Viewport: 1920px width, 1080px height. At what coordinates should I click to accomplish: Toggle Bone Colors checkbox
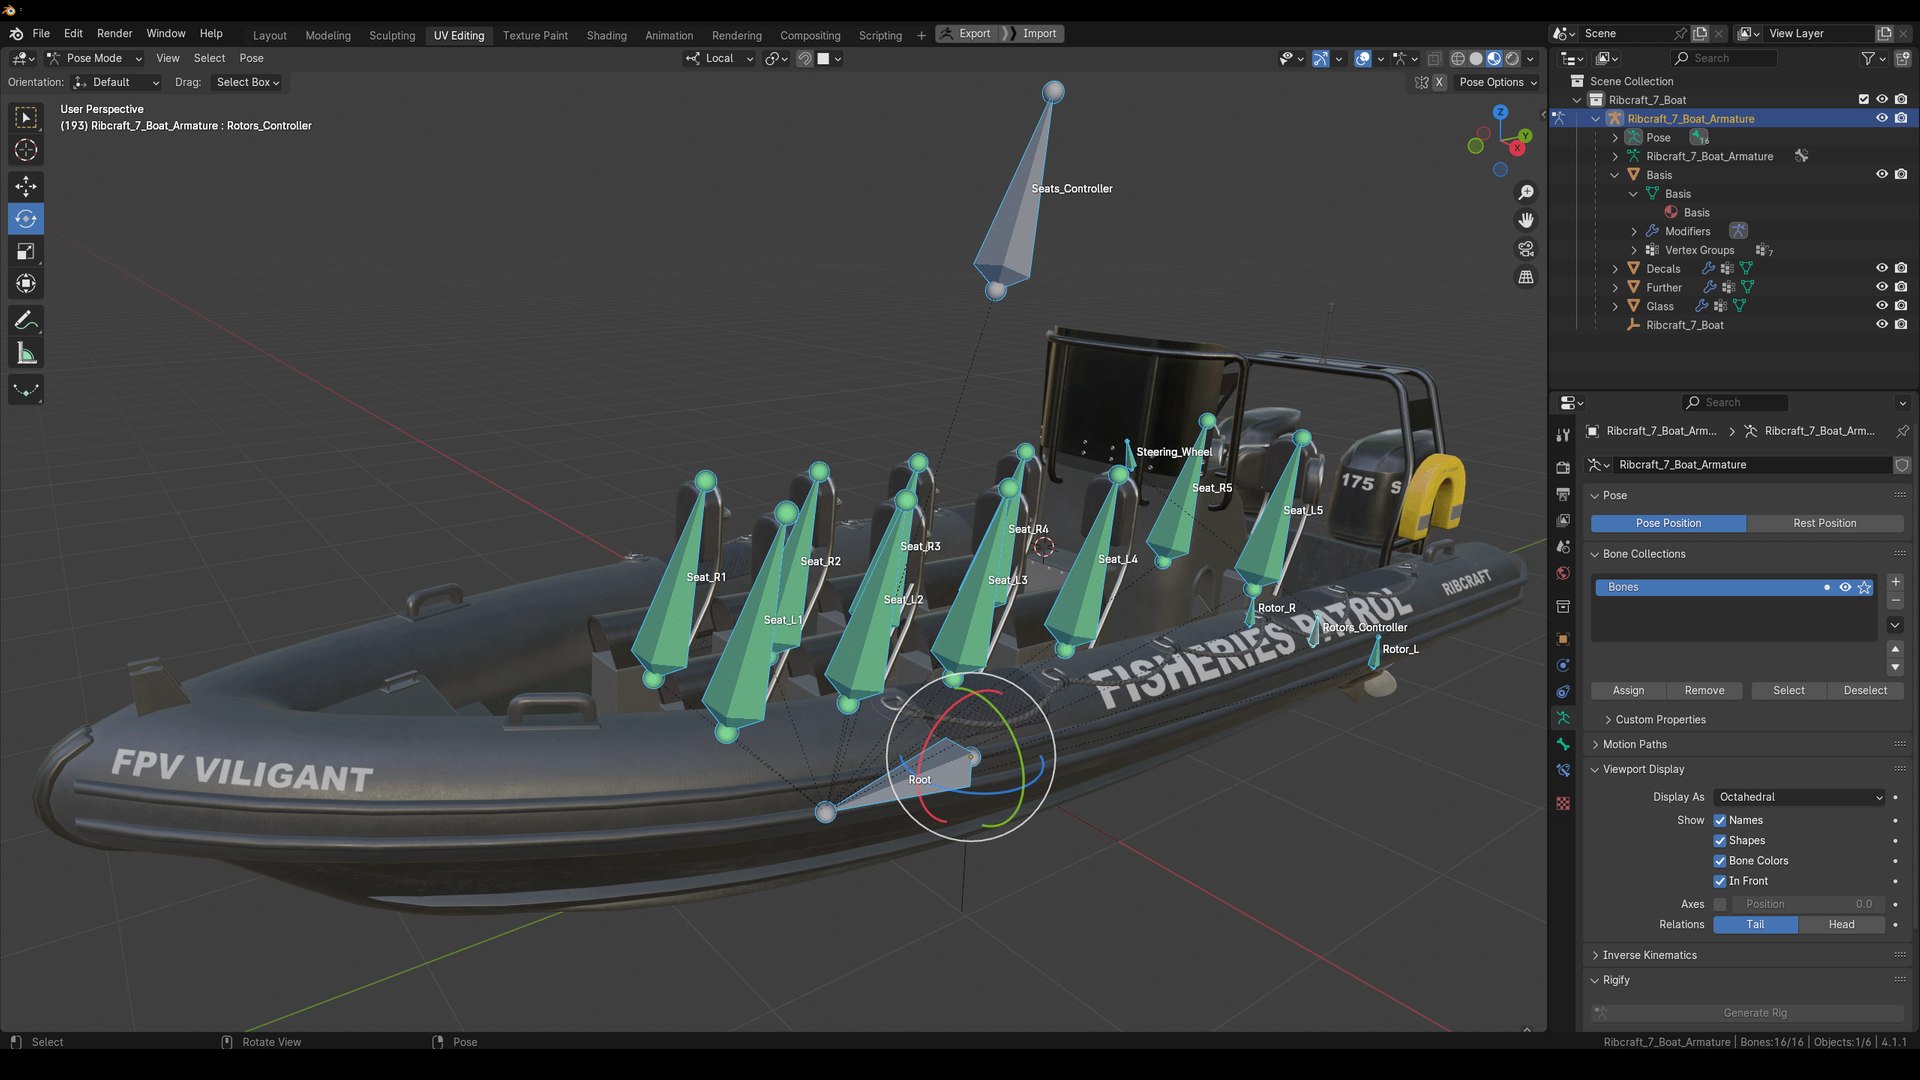(1720, 861)
